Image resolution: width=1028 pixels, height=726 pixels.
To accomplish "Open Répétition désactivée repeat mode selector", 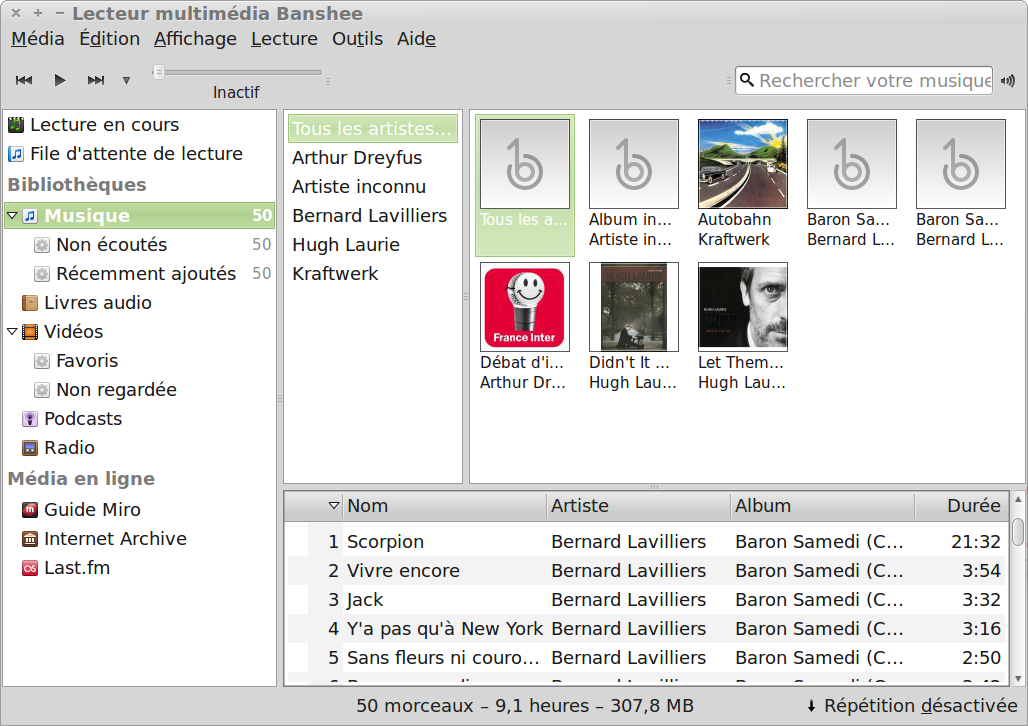I will click(912, 706).
